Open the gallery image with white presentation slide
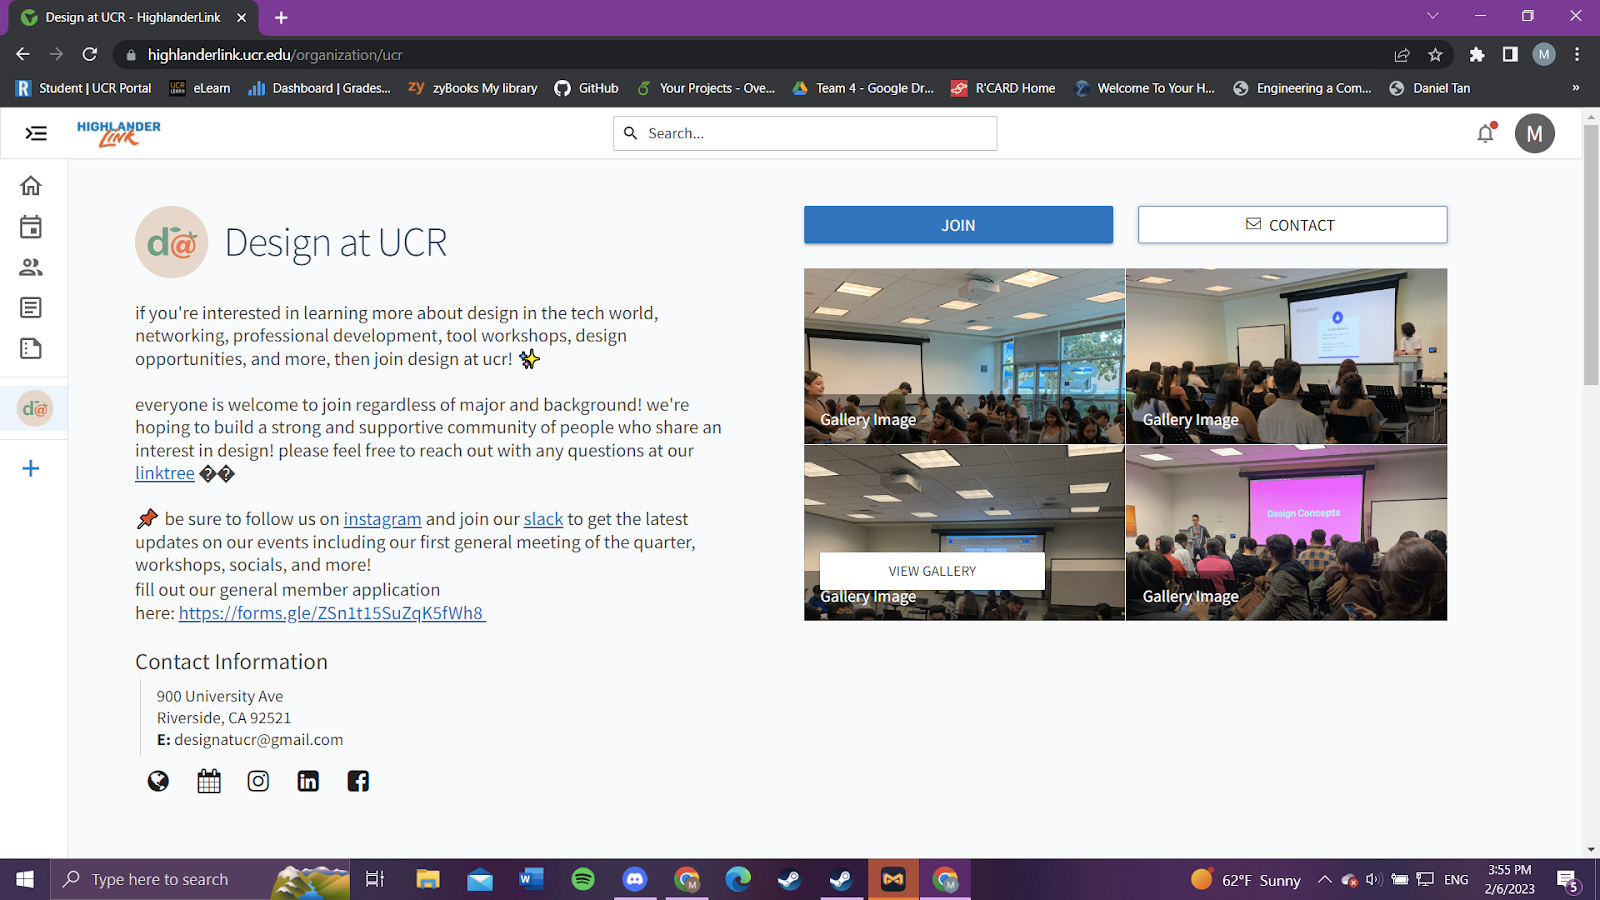1600x900 pixels. (x=1286, y=356)
